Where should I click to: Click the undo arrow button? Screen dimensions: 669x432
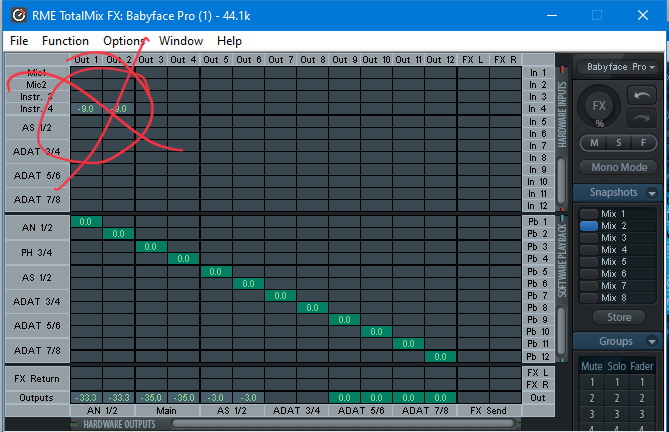[x=641, y=96]
